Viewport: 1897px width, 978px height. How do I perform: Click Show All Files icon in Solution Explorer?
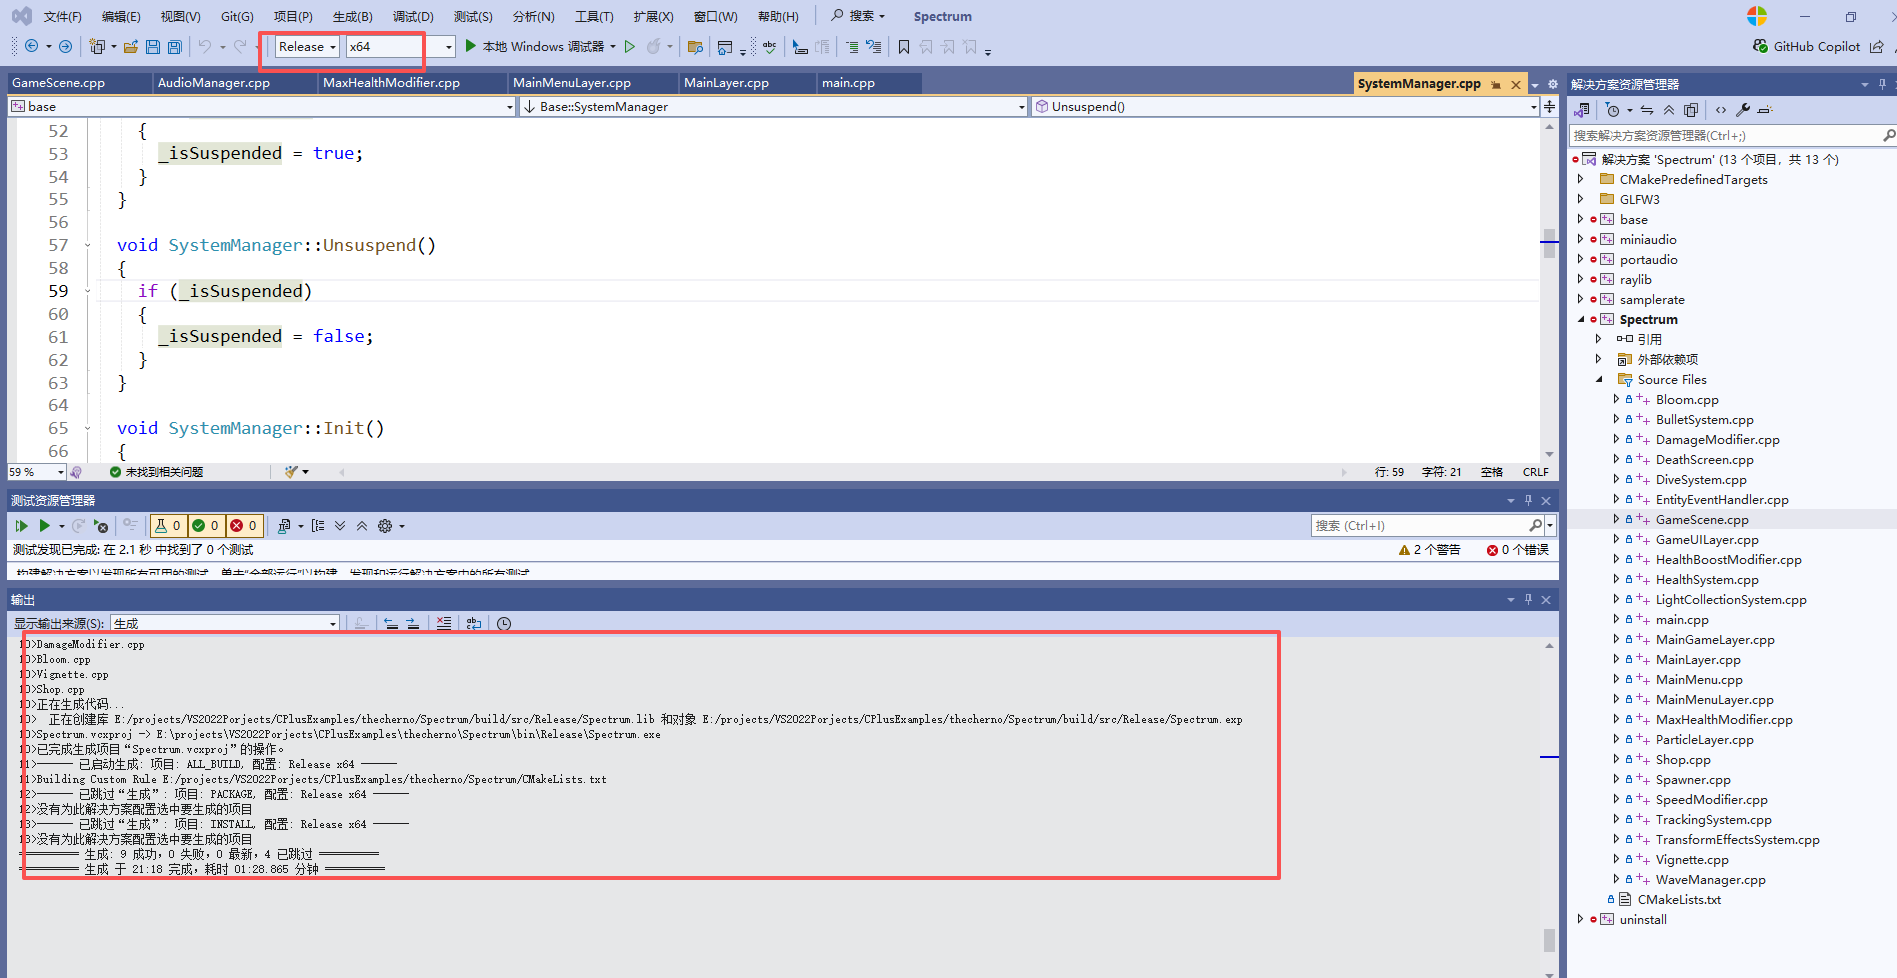tap(1691, 110)
